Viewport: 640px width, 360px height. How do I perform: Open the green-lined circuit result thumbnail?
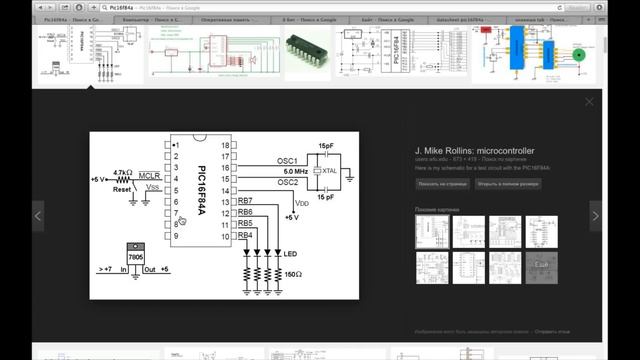click(215, 52)
